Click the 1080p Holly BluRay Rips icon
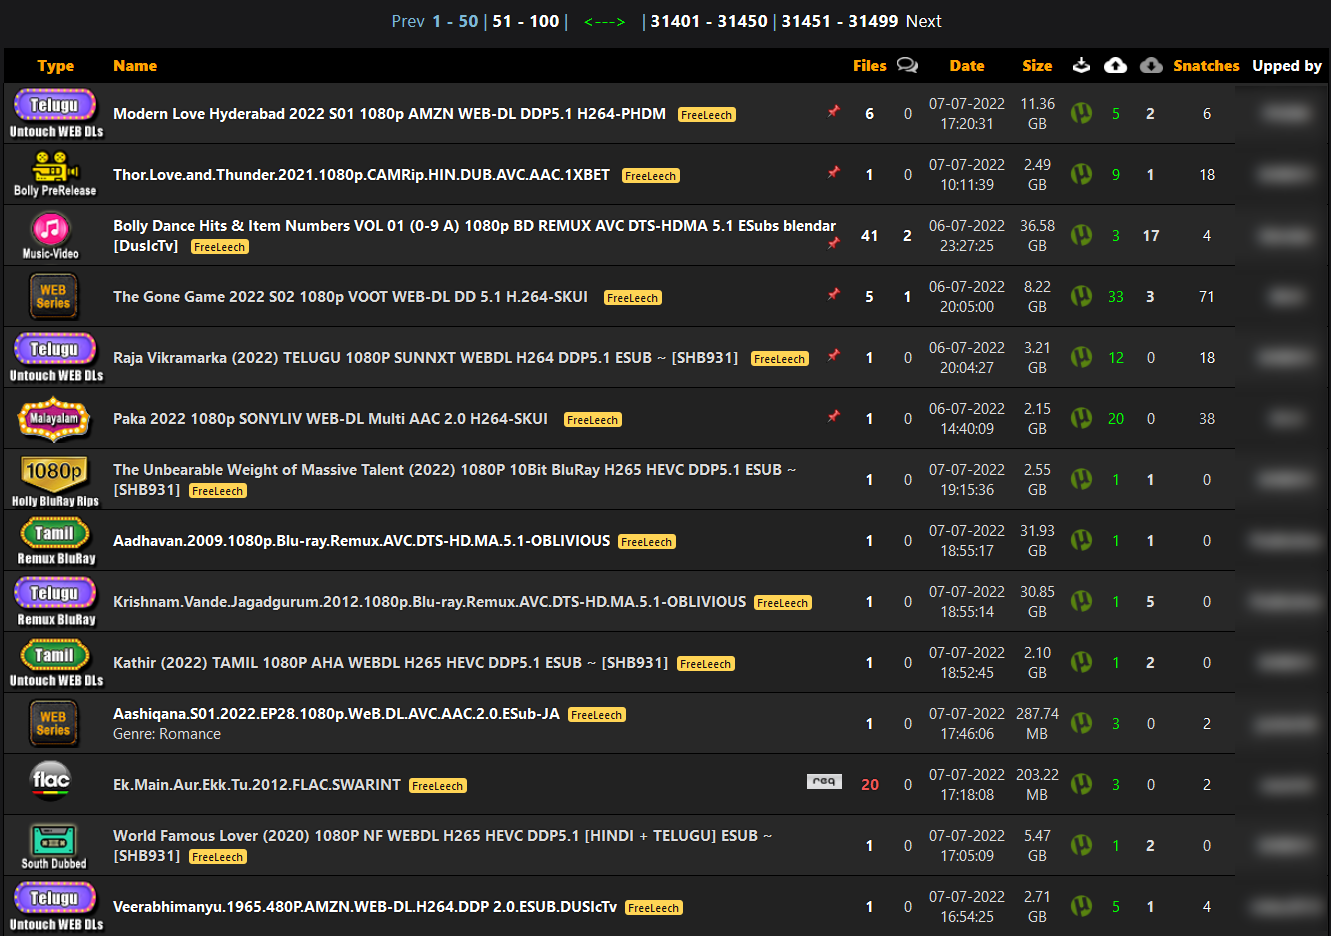 click(55, 480)
